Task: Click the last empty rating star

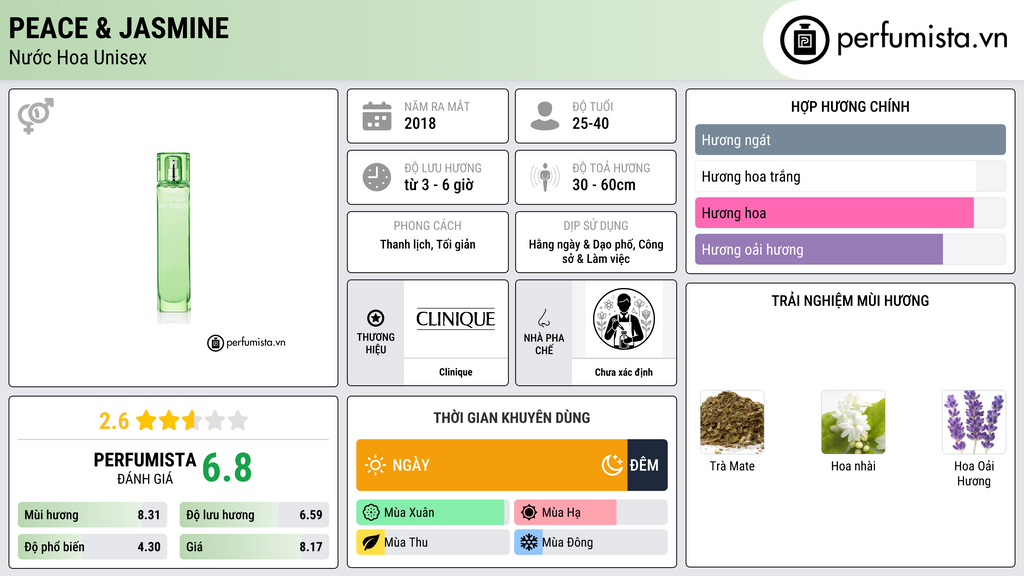Action: 238,420
